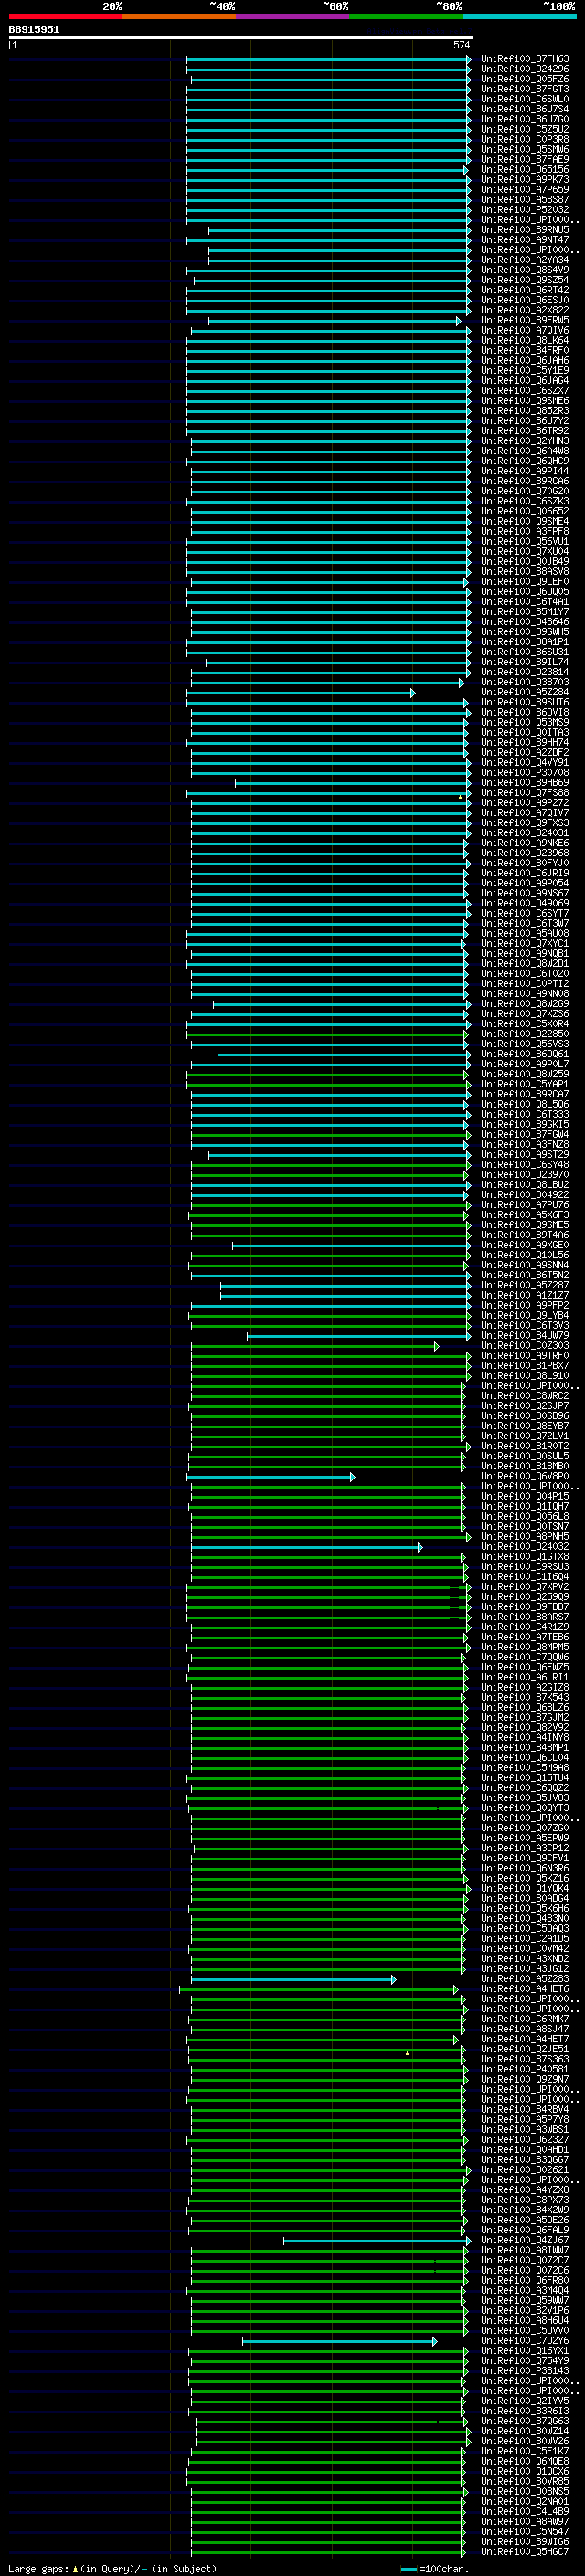This screenshot has width=585, height=2576.
Task: Open hit UniRef100_C6SWL0
Action: 525,99
